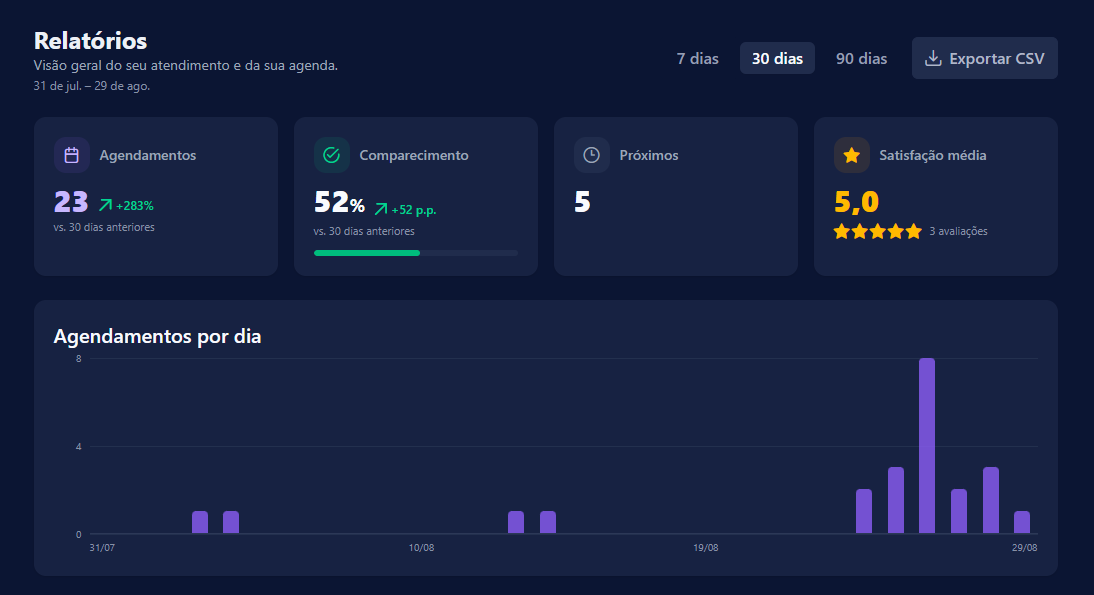The image size is (1094, 595).
Task: Click the last chart bar at 29/08
Action: (x=1021, y=522)
